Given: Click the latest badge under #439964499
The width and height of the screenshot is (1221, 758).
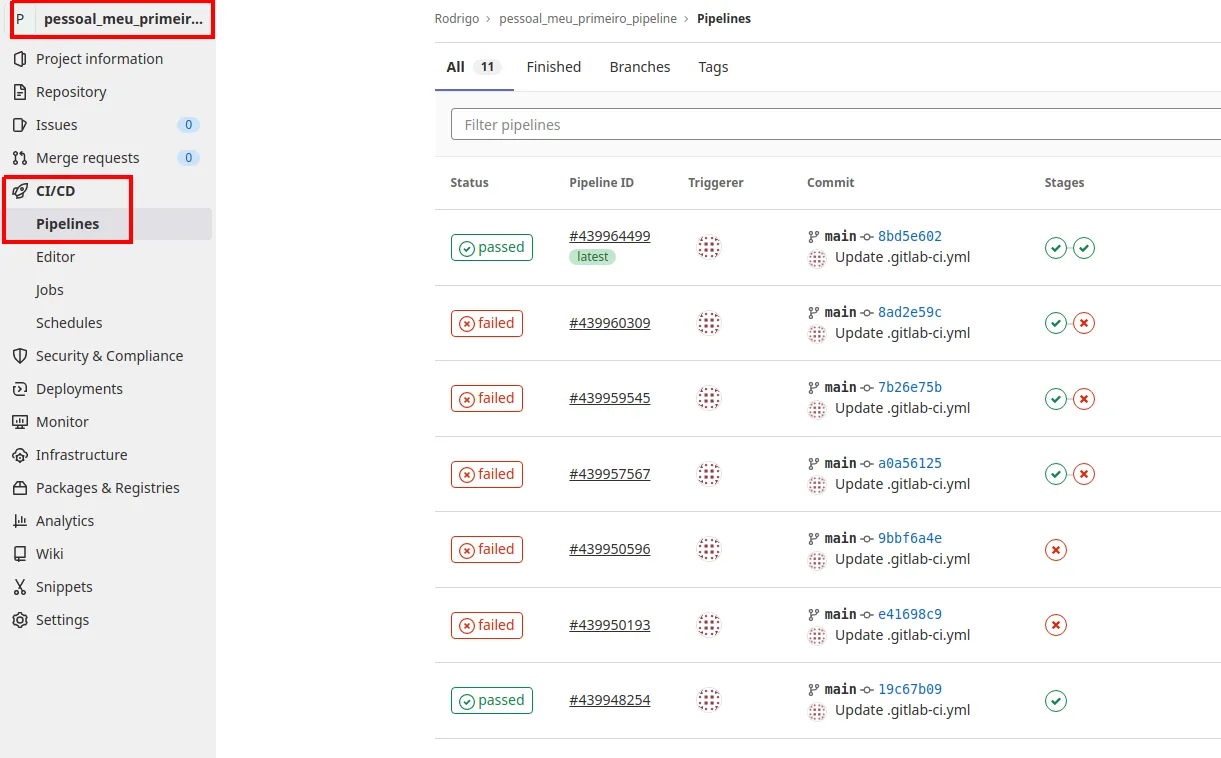Looking at the screenshot, I should [593, 257].
